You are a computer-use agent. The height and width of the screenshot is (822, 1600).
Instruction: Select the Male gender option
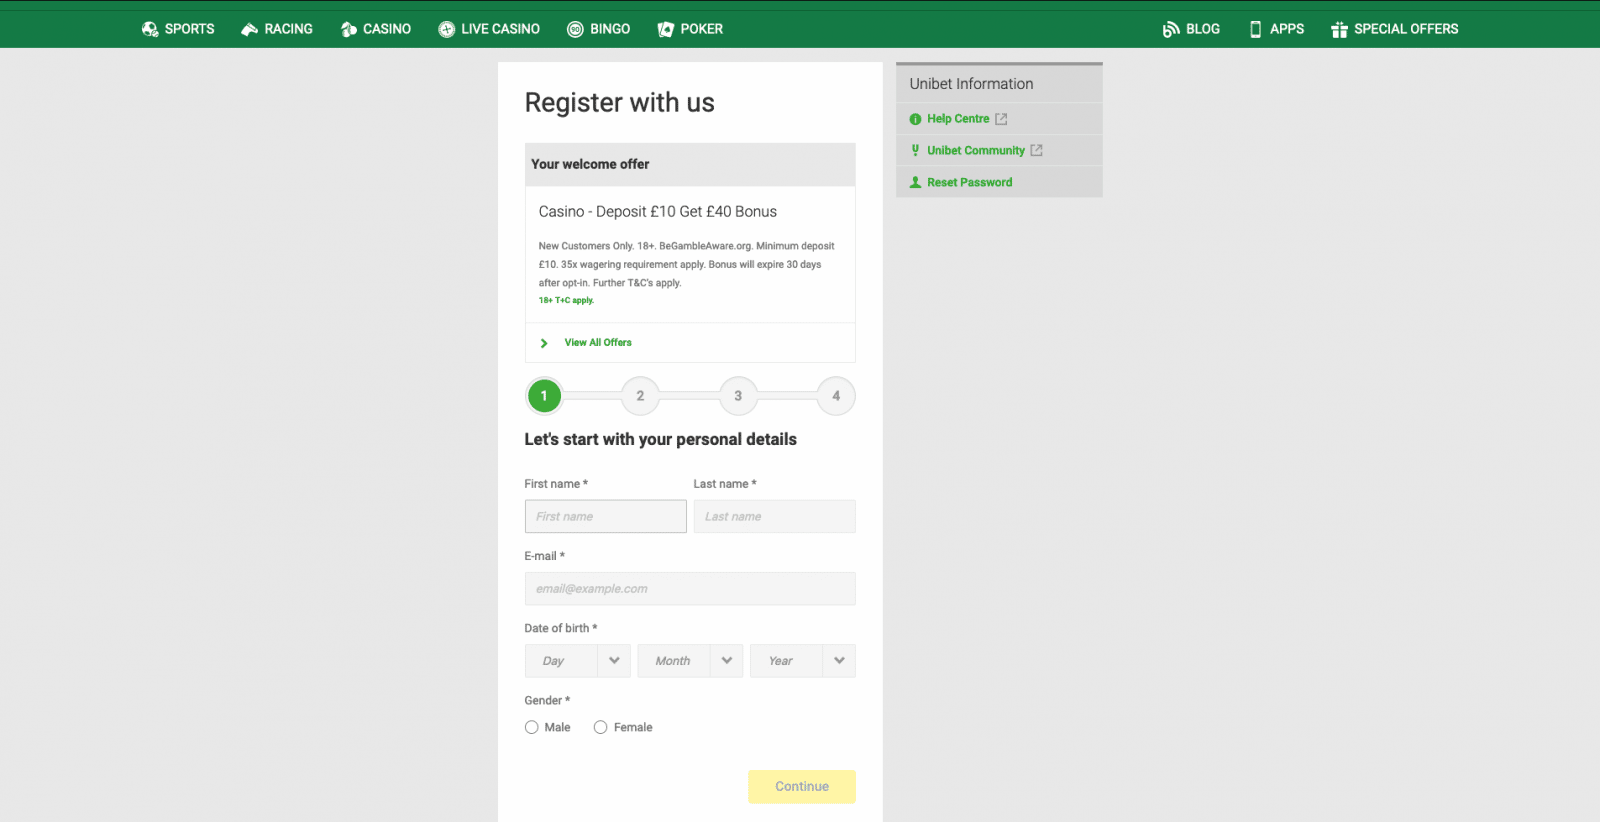(x=532, y=727)
